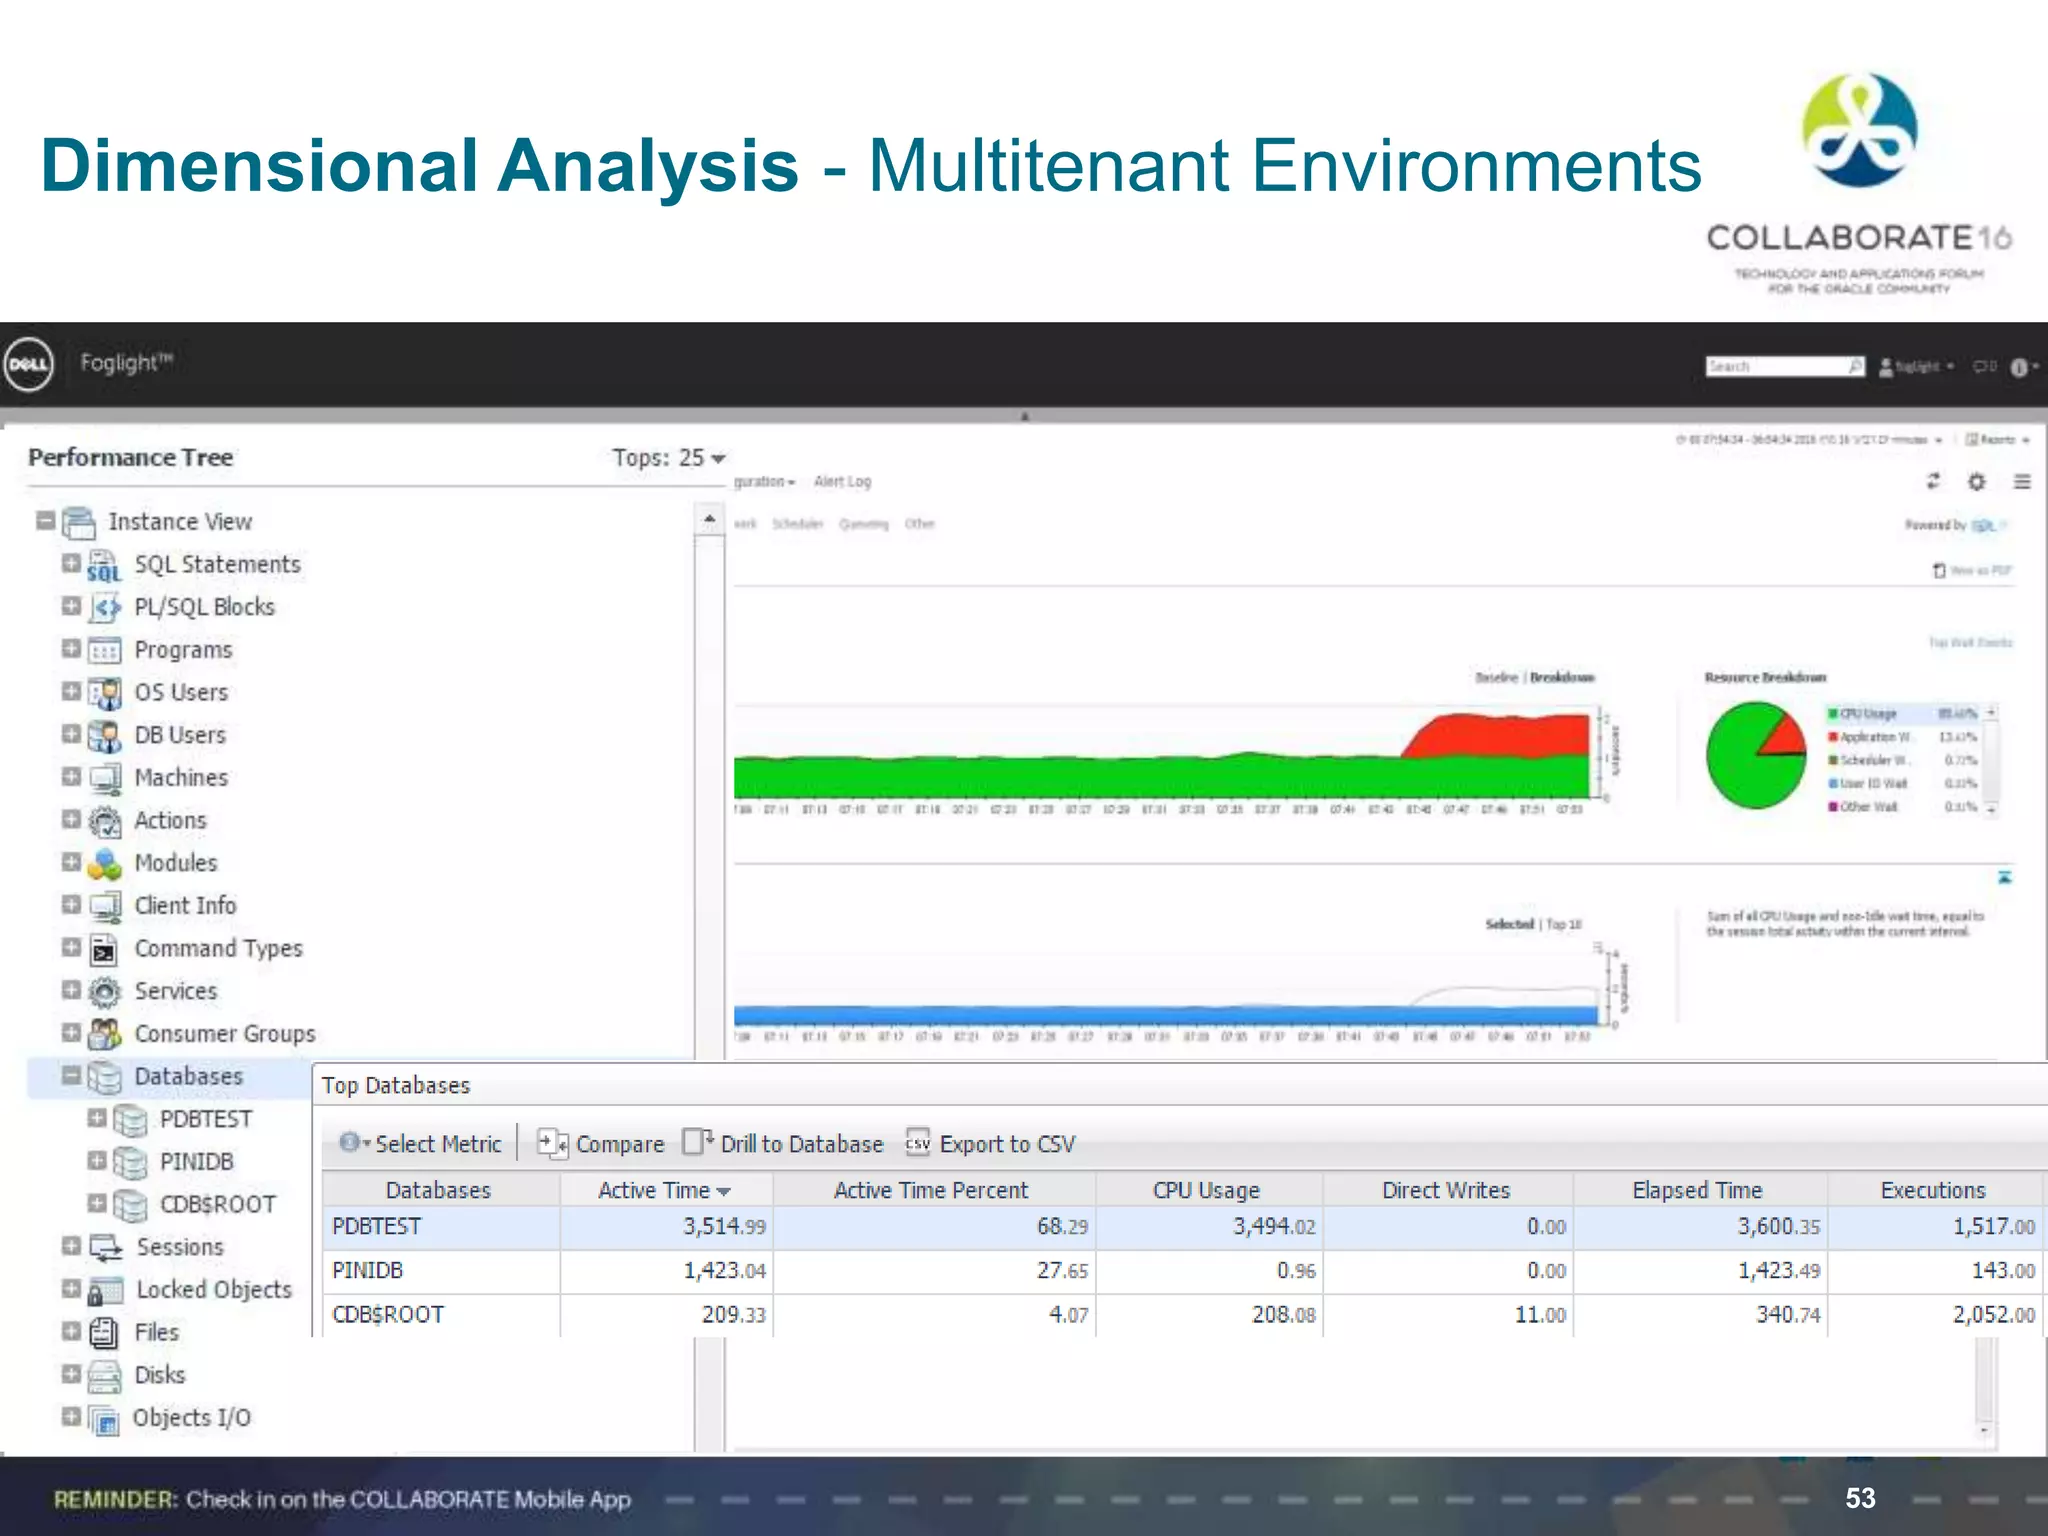Sort by Active Time column header

click(665, 1190)
